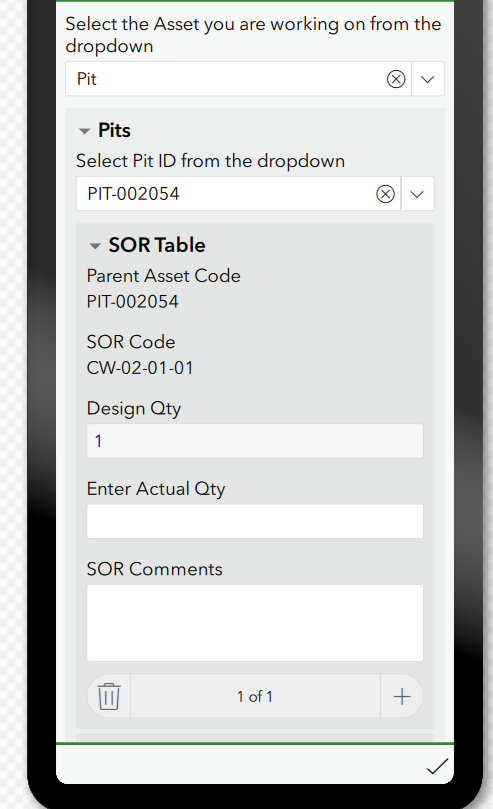This screenshot has width=493, height=809.
Task: Select the SOR Code value CW-02-01-01
Action: 140,368
